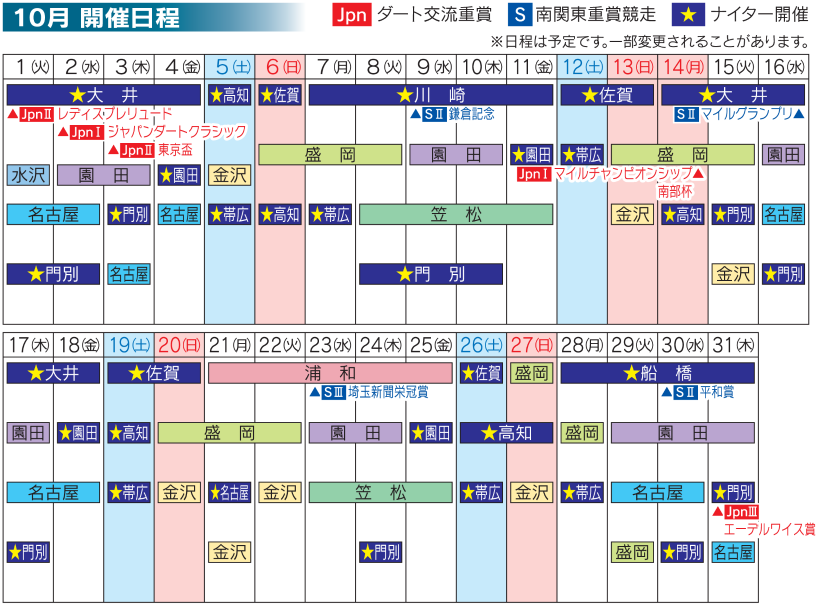Click the 笠松 bar for October 8–11

point(455,215)
